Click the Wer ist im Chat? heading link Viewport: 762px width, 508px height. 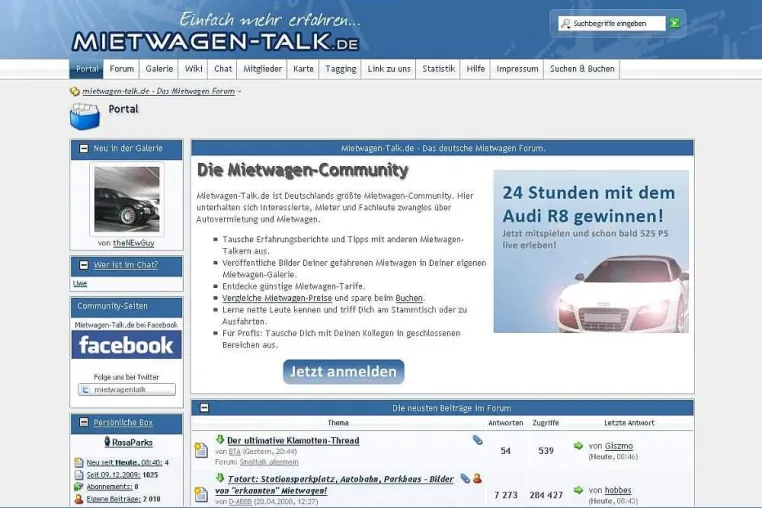(126, 265)
